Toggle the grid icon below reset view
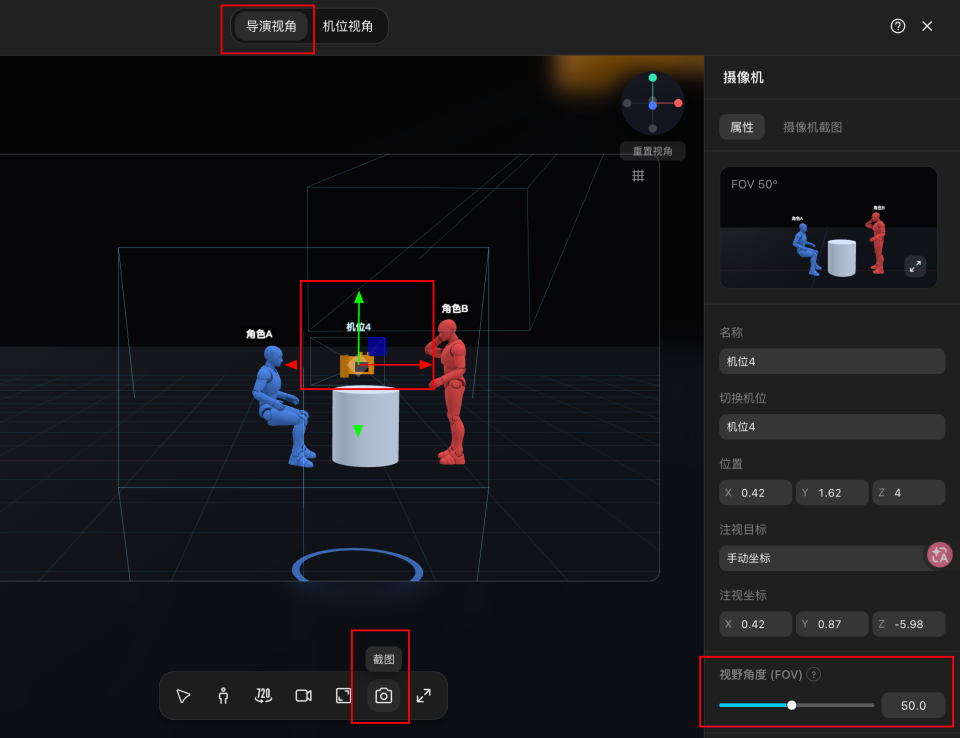The height and width of the screenshot is (738, 960). pos(638,176)
